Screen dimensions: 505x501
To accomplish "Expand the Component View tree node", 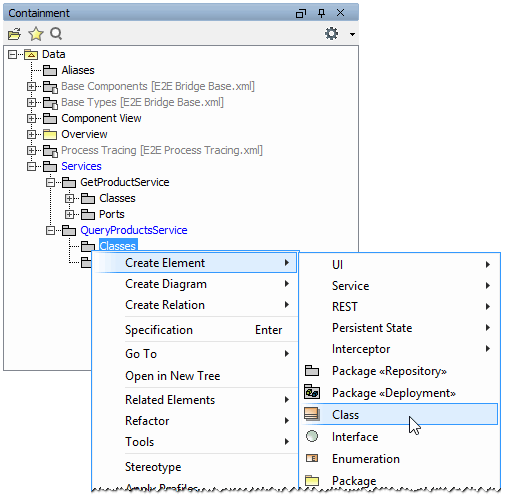I will point(31,118).
